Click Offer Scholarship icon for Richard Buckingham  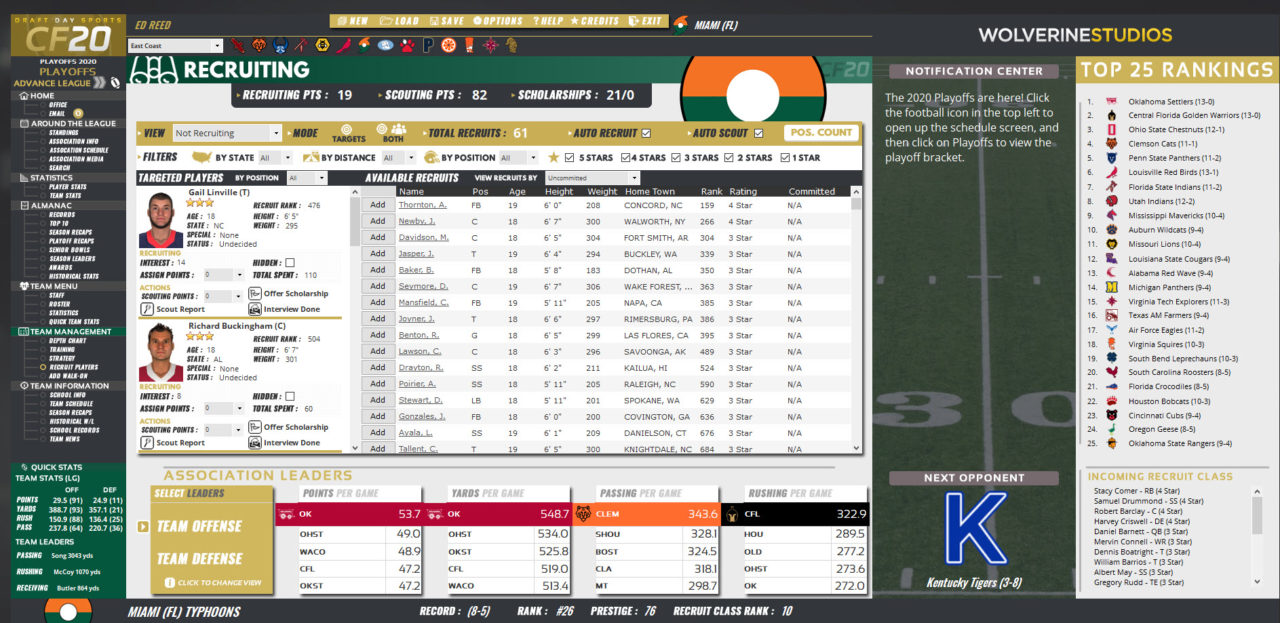point(255,427)
